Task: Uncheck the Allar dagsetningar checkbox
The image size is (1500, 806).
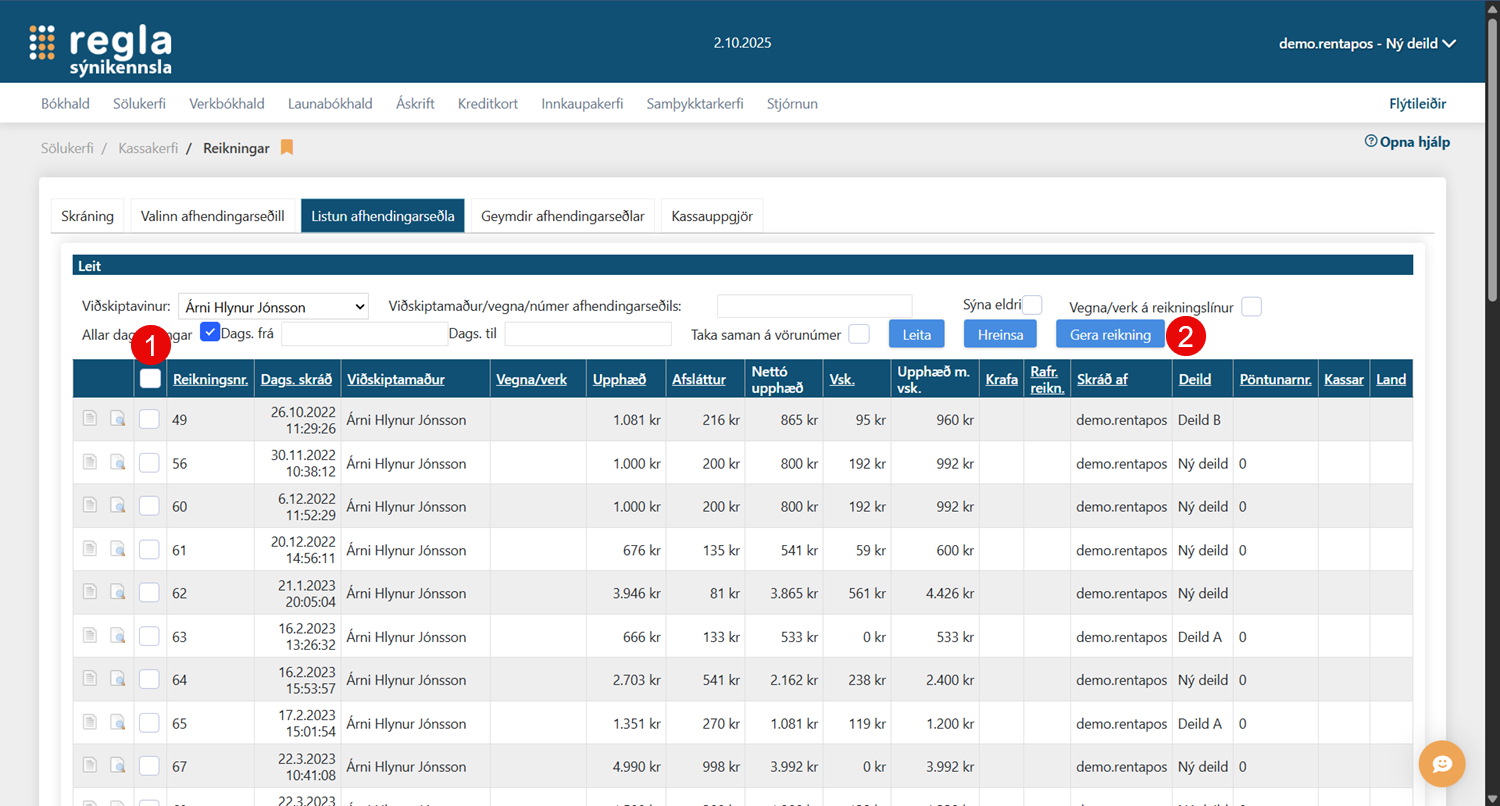Action: (x=210, y=333)
